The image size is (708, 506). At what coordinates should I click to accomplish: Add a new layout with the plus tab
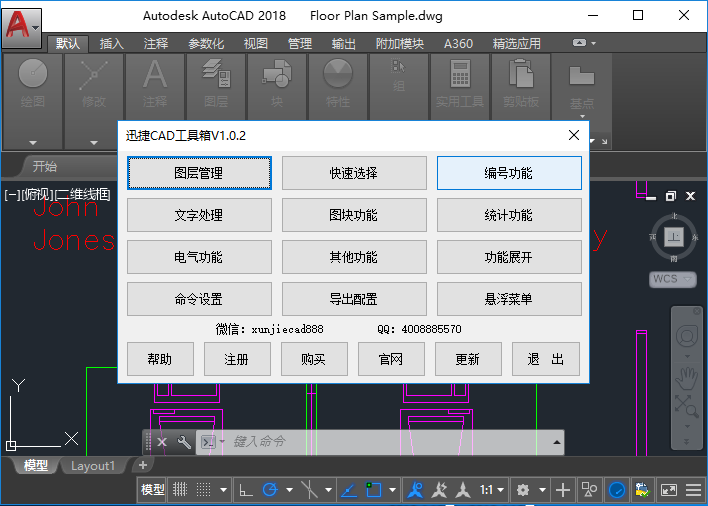pyautogui.click(x=143, y=465)
